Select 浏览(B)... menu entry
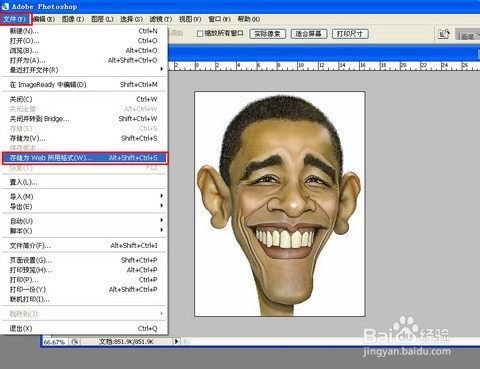Viewport: 480px width, 369px height. [x=84, y=50]
